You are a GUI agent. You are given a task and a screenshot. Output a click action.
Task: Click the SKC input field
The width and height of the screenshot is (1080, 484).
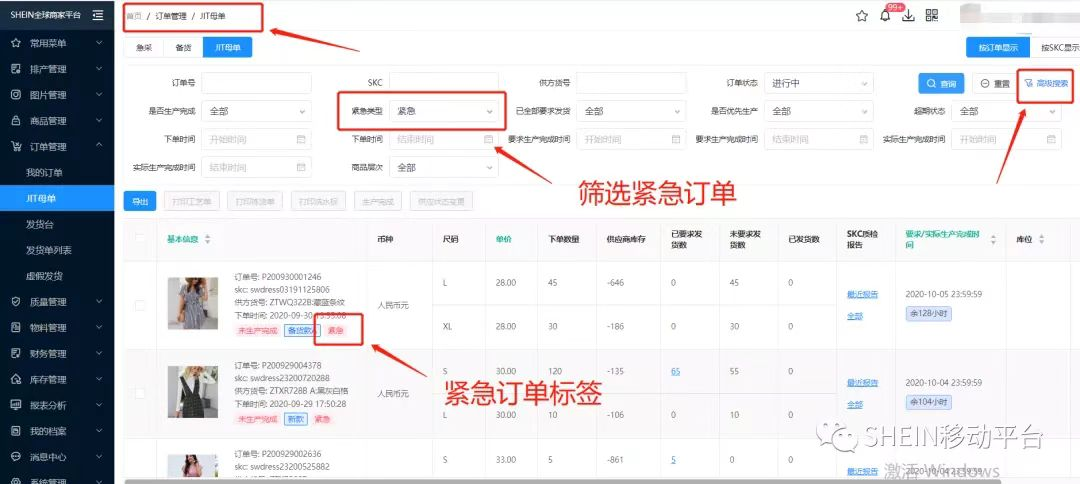[444, 83]
